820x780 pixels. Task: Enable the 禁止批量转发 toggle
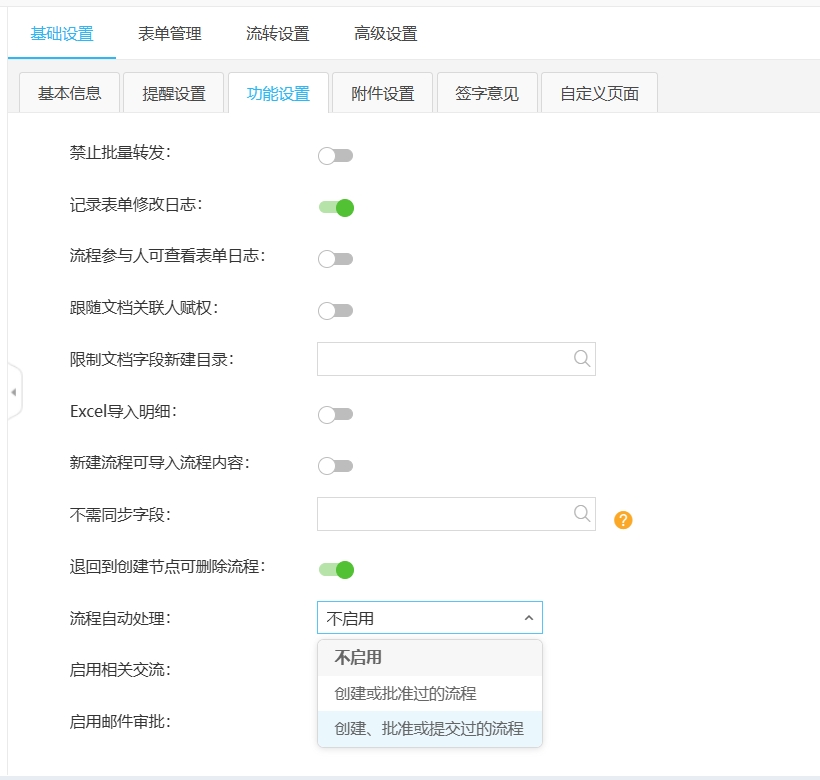[x=335, y=156]
